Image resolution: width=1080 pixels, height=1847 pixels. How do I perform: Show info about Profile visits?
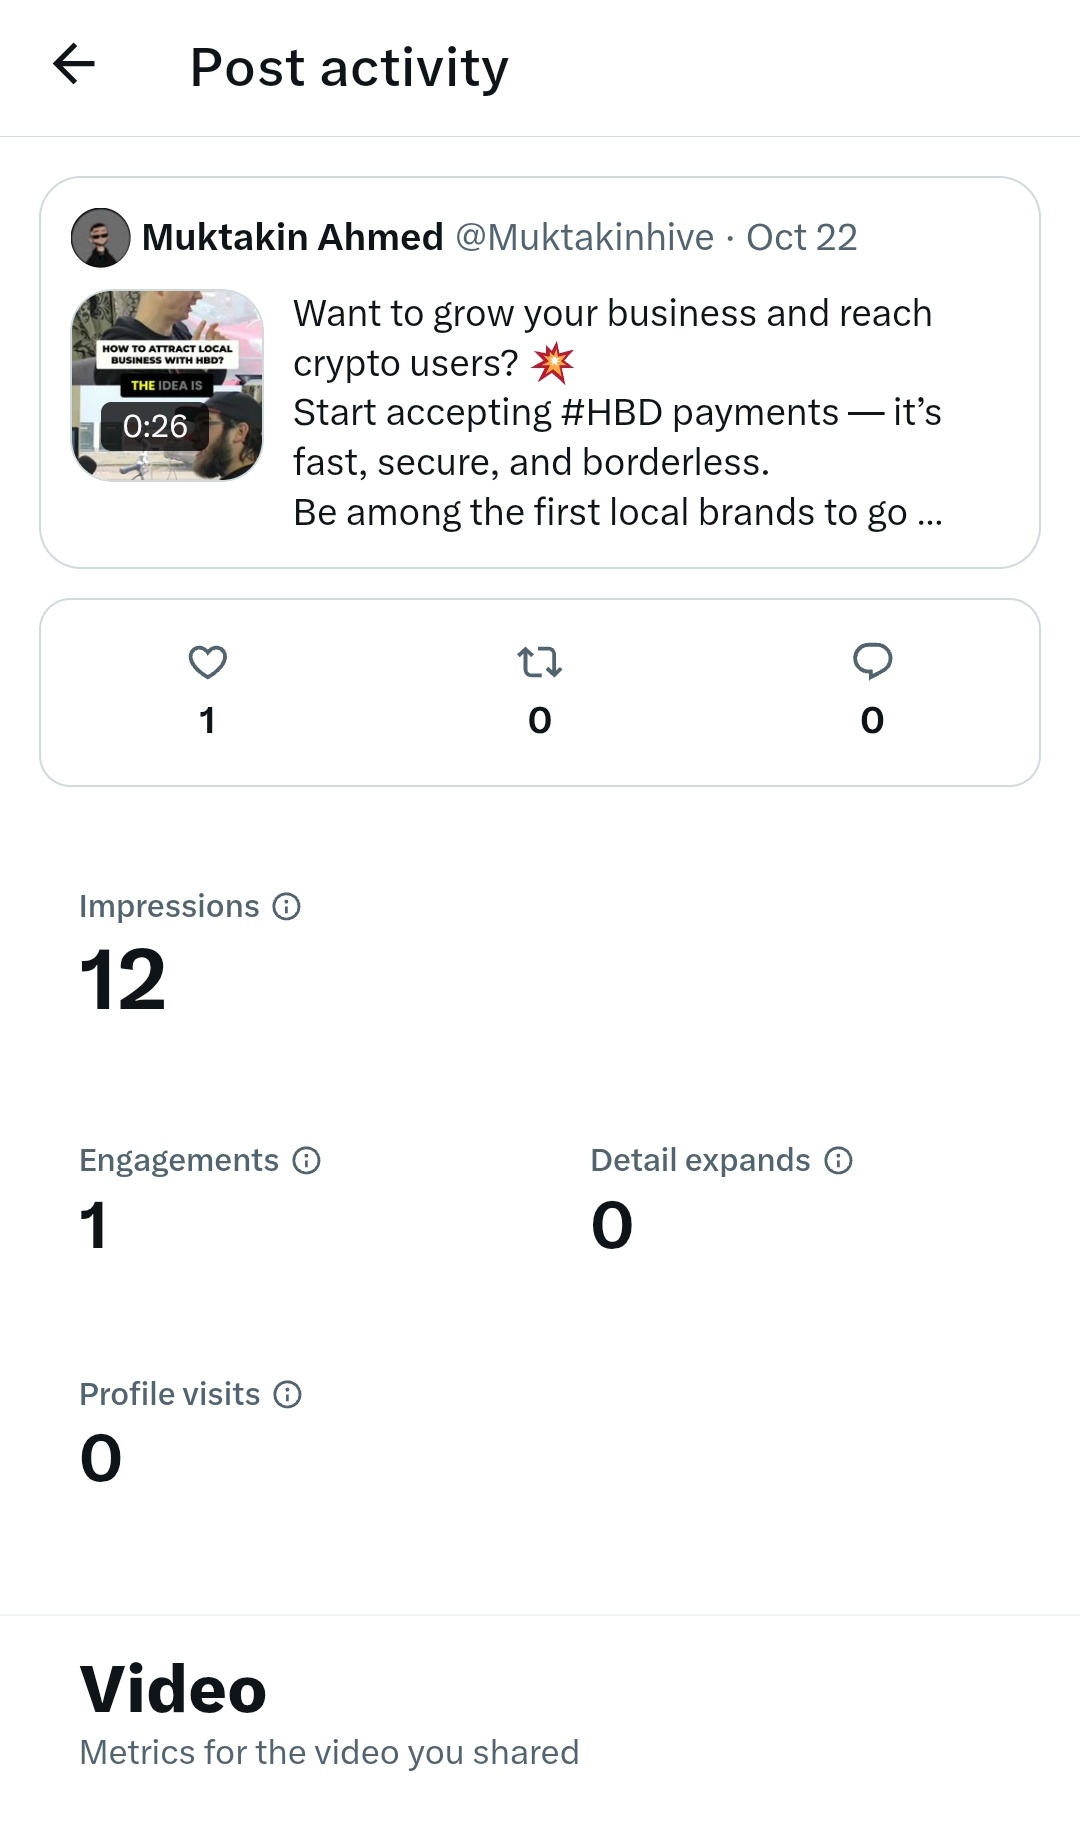[x=288, y=1395]
